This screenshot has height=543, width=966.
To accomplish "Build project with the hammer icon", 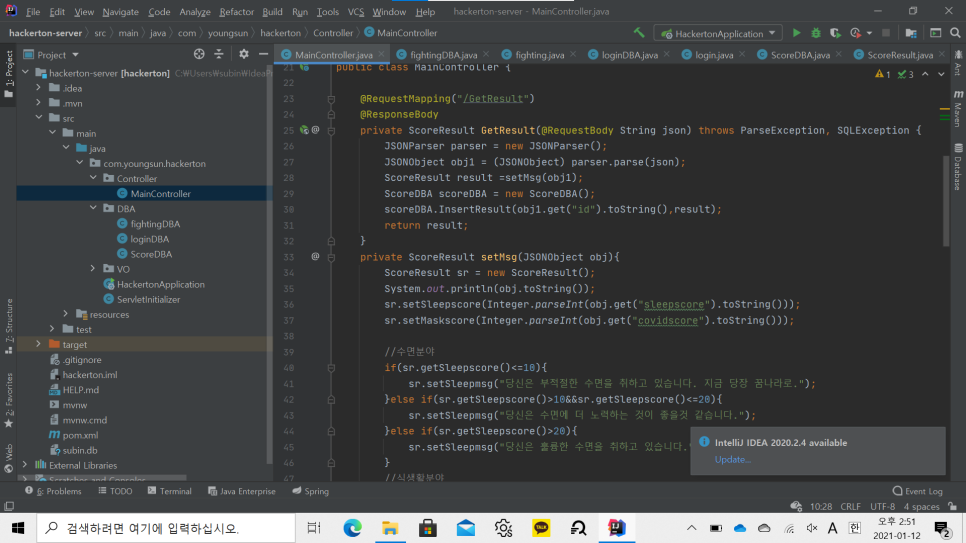I will (x=639, y=33).
